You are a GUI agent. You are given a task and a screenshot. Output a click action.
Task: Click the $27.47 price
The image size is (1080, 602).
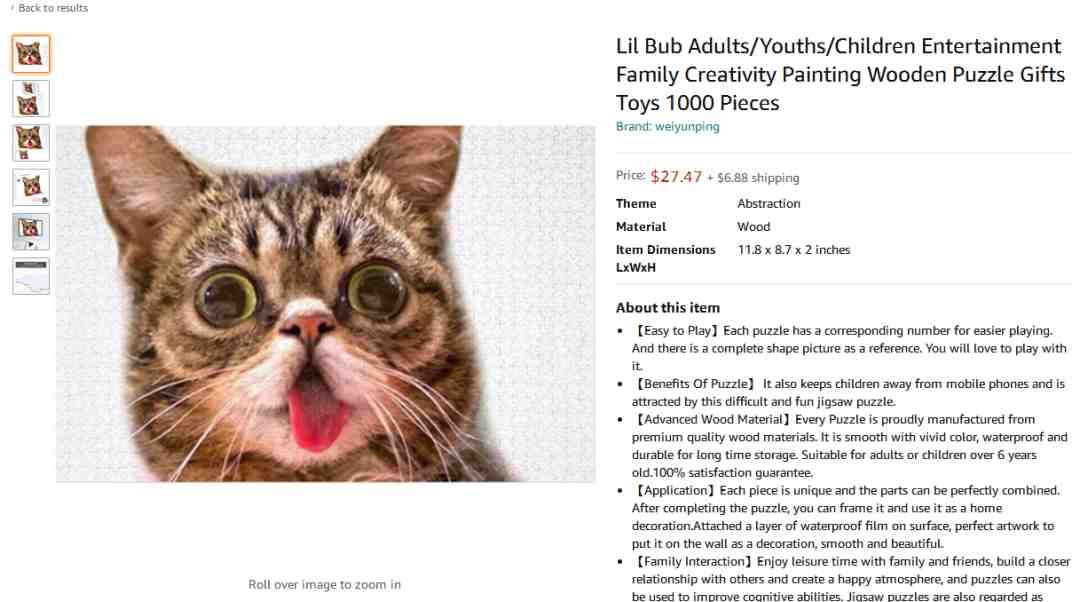[676, 176]
